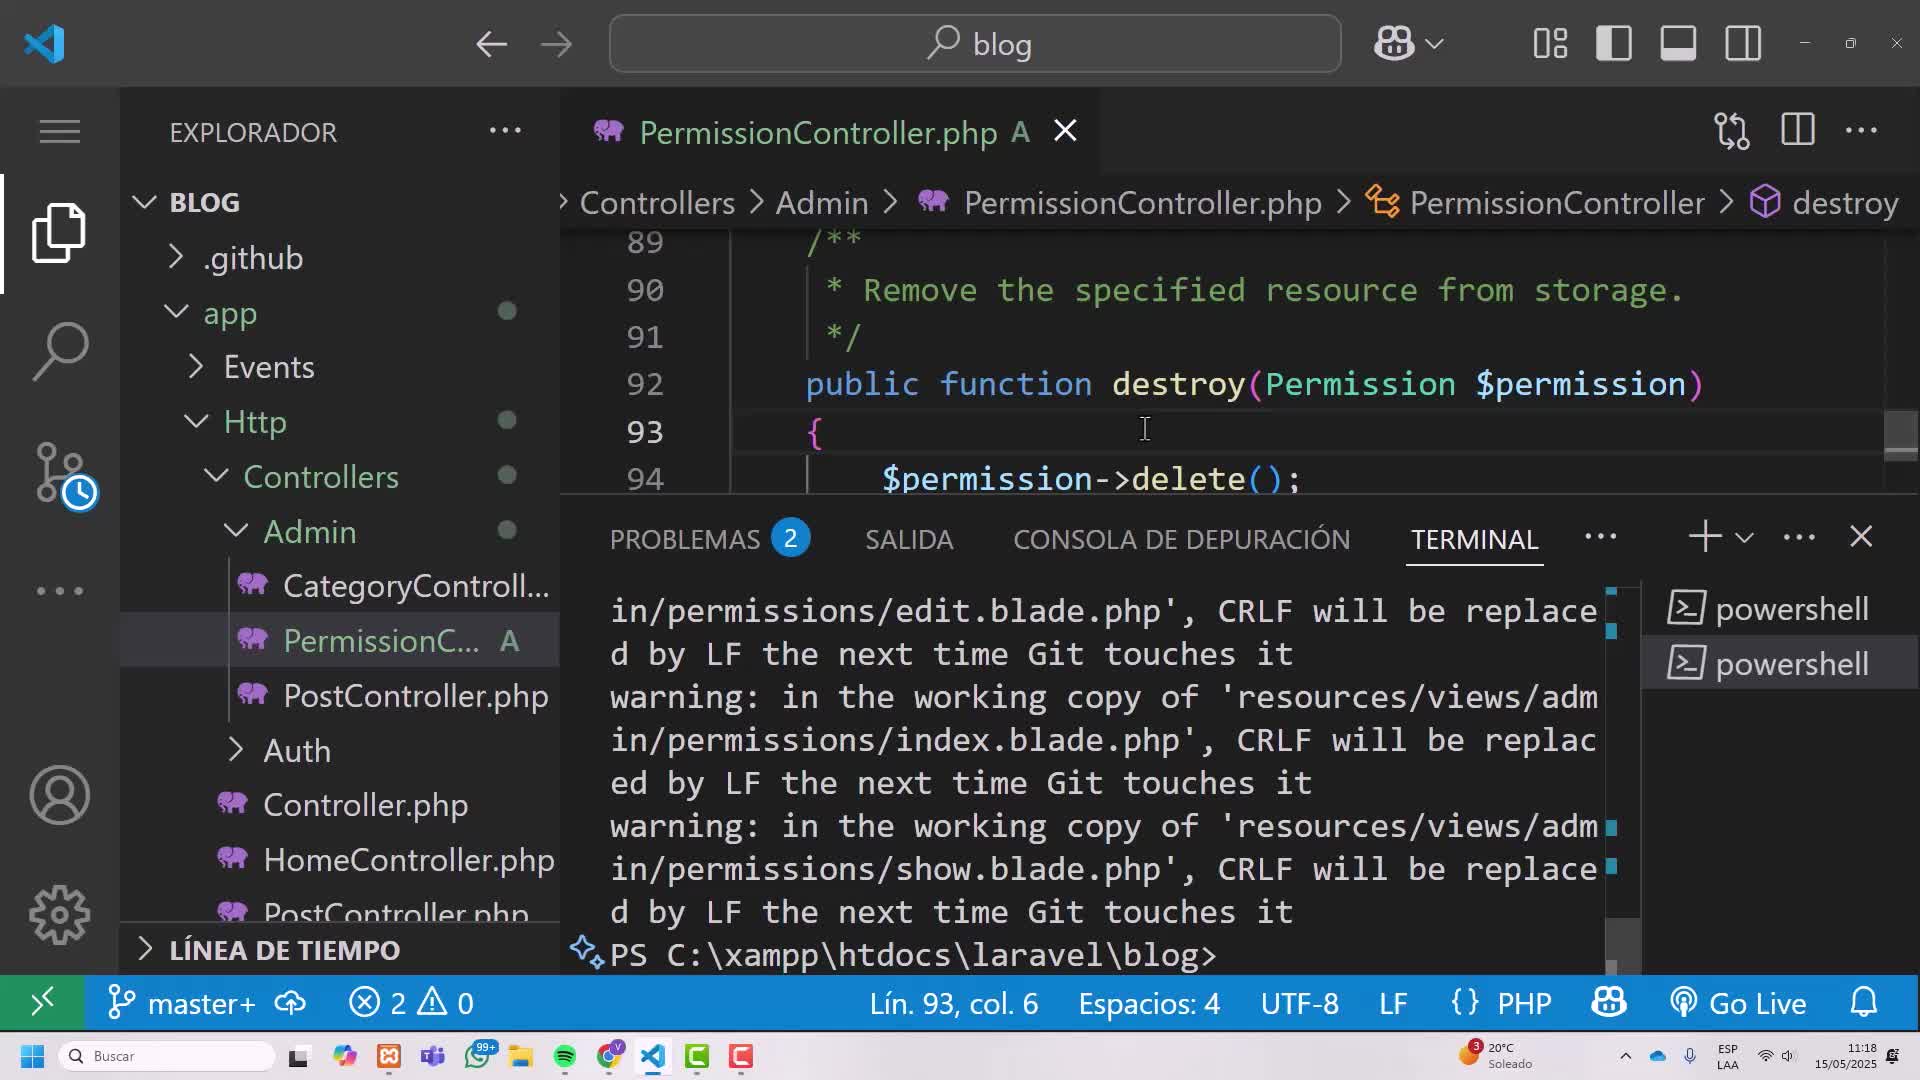Open errors and warnings status item

tap(411, 1003)
